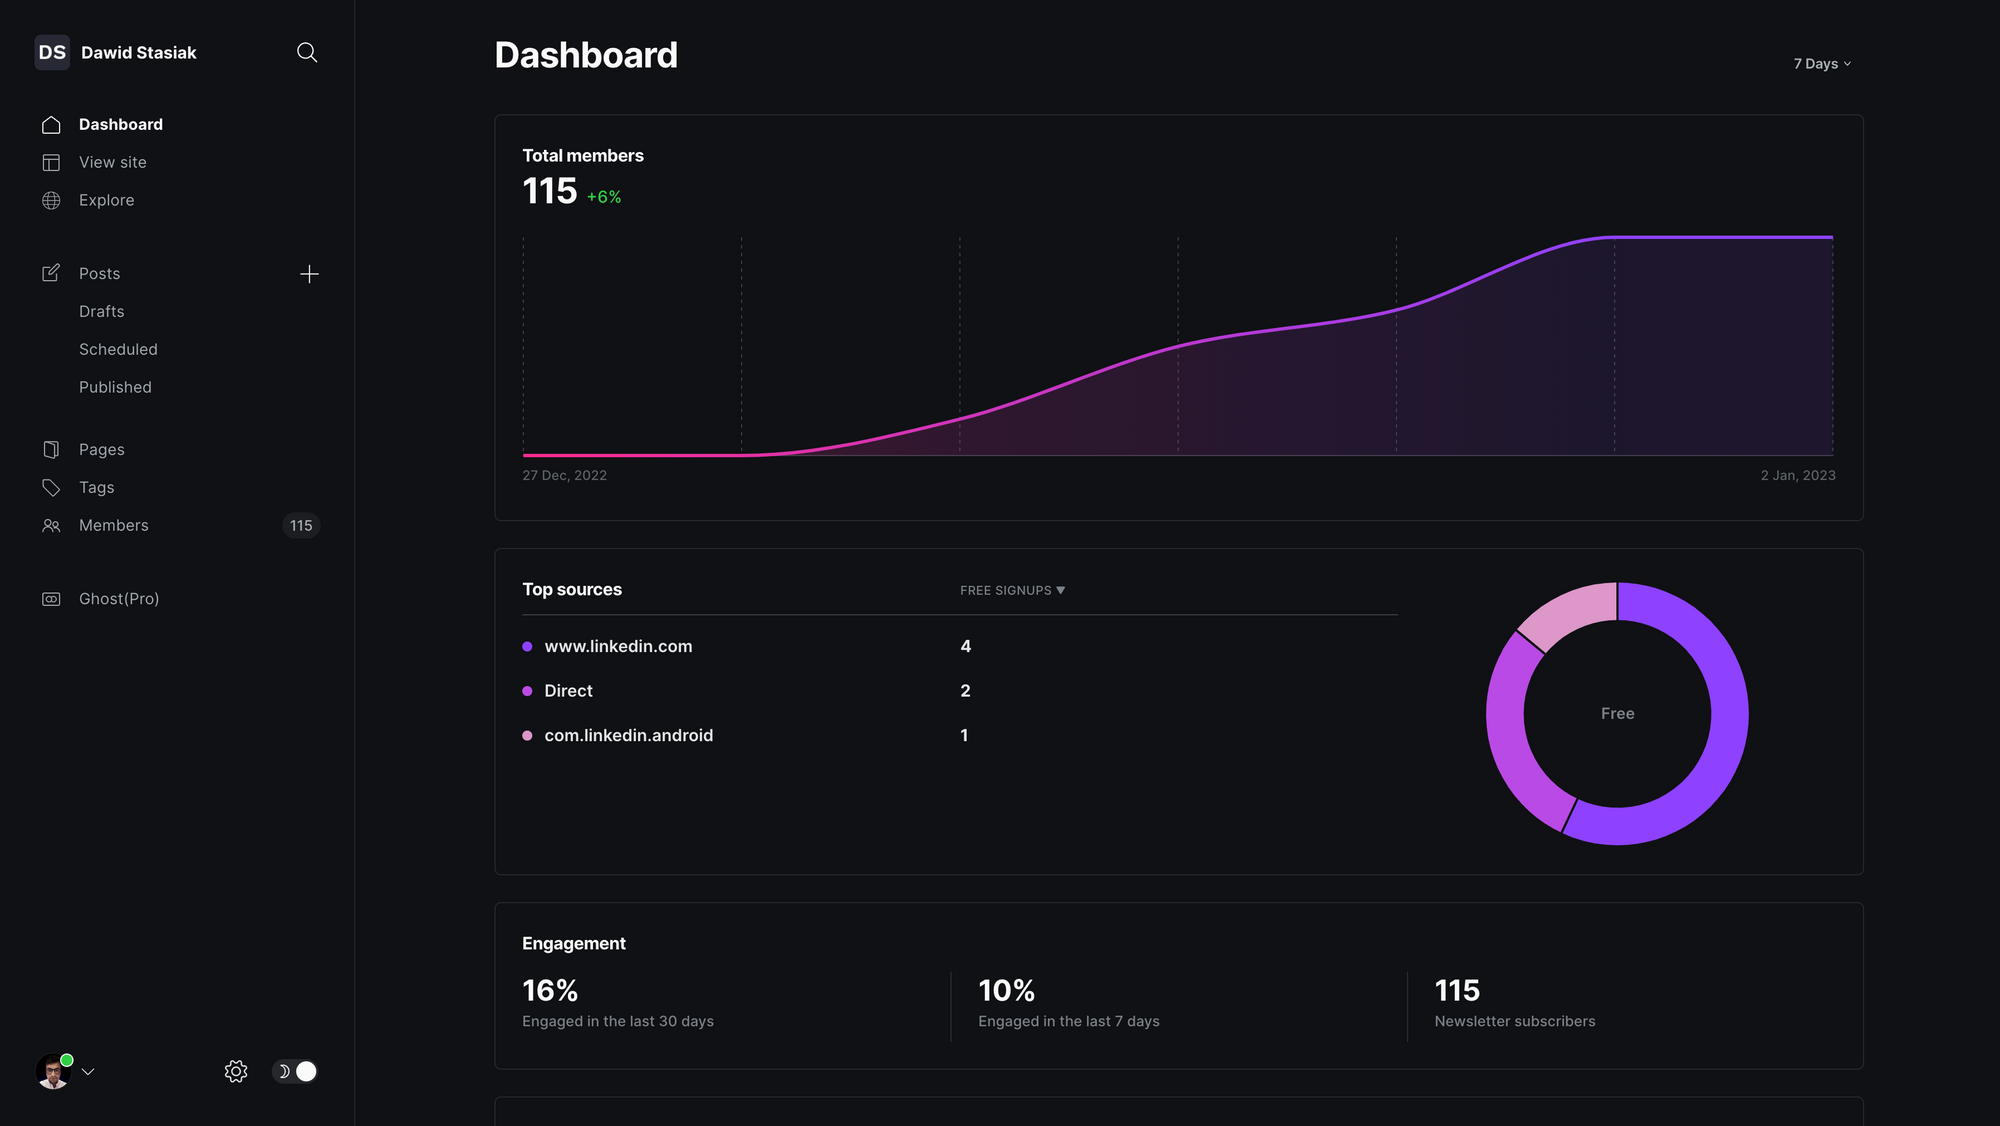Image resolution: width=2000 pixels, height=1126 pixels.
Task: Click the Direct legend color dot
Action: point(527,691)
